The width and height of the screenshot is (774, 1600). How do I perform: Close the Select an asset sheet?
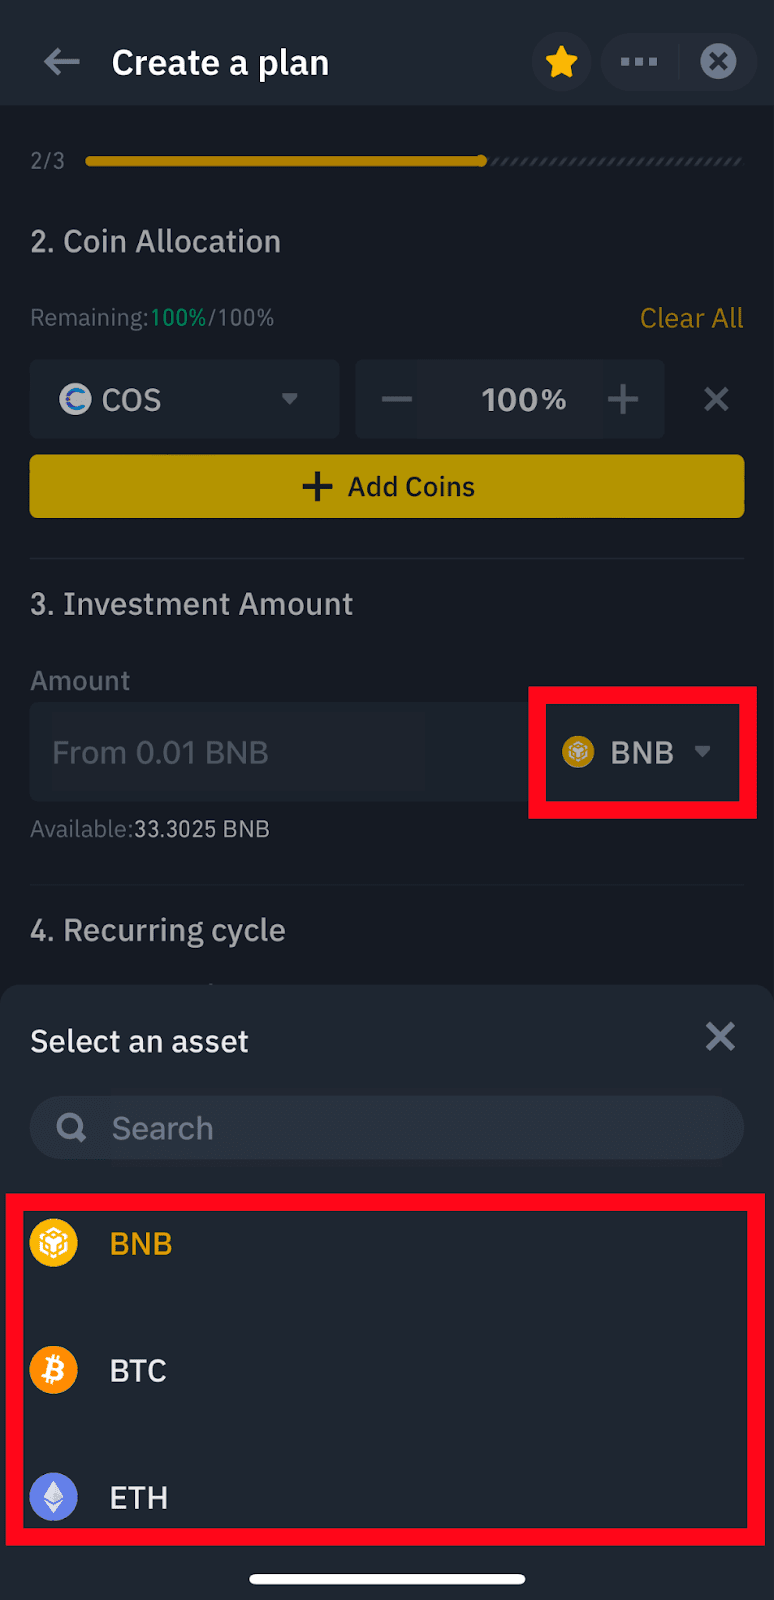tap(720, 1037)
